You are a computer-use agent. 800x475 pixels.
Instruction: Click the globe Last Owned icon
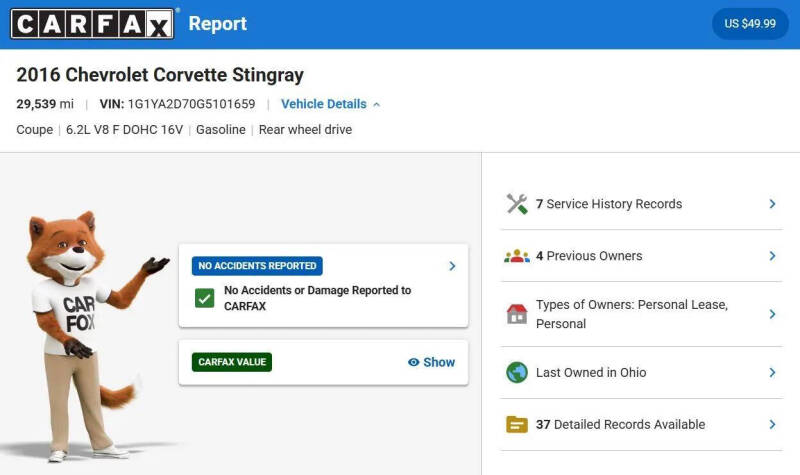pyautogui.click(x=517, y=372)
